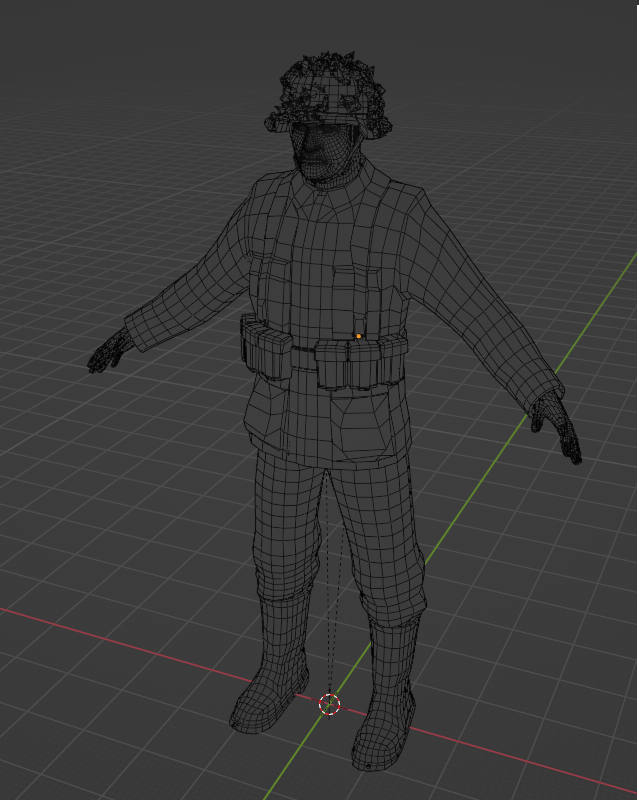The image size is (639, 800).
Task: Select the ammo pouches right of the belt buckle
Action: pyautogui.click(x=360, y=362)
